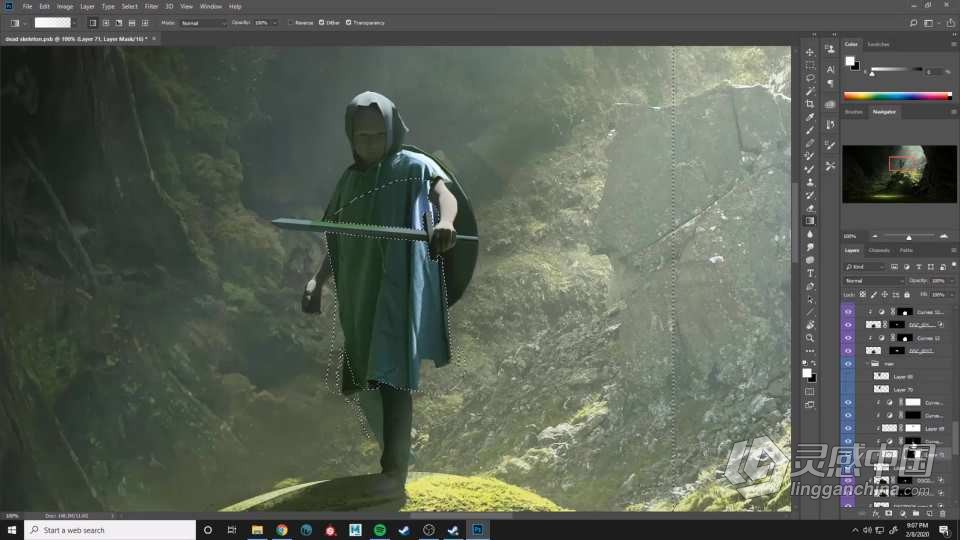Show the Layer 70 layer
Viewport: 960px width, 540px height.
pyautogui.click(x=848, y=389)
